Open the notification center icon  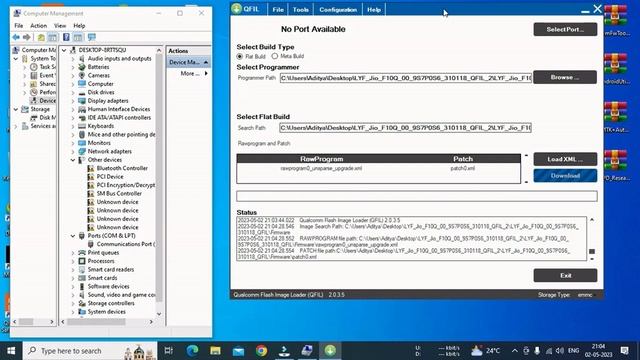[624, 351]
